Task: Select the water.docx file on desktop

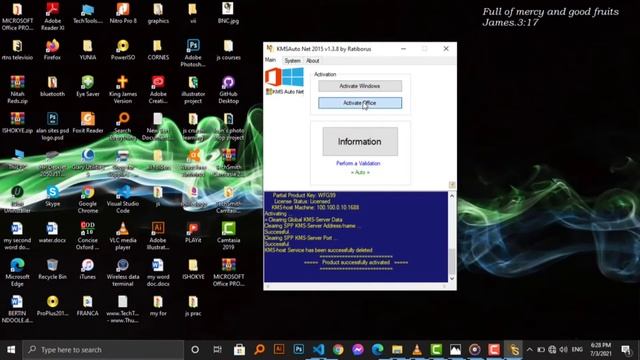Action: [x=52, y=233]
